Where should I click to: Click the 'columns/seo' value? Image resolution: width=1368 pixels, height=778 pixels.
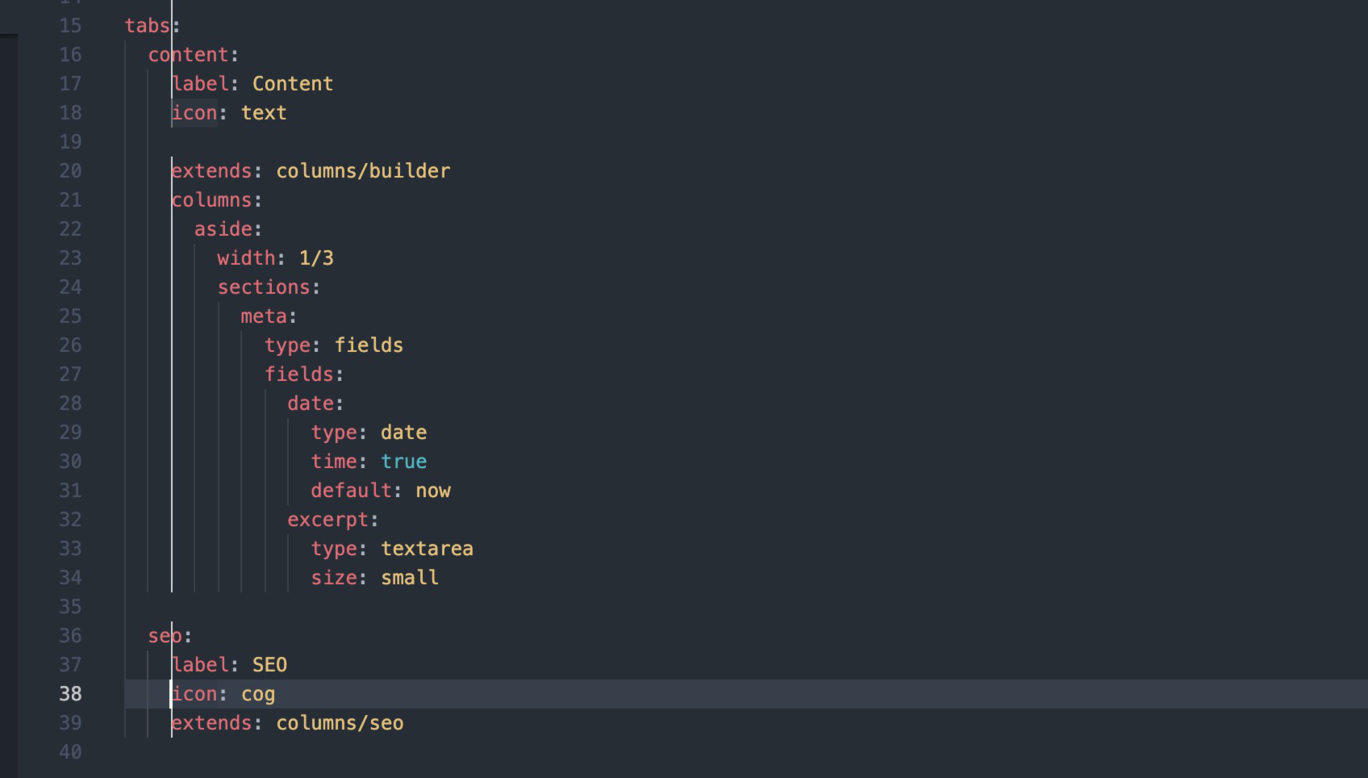click(x=340, y=722)
